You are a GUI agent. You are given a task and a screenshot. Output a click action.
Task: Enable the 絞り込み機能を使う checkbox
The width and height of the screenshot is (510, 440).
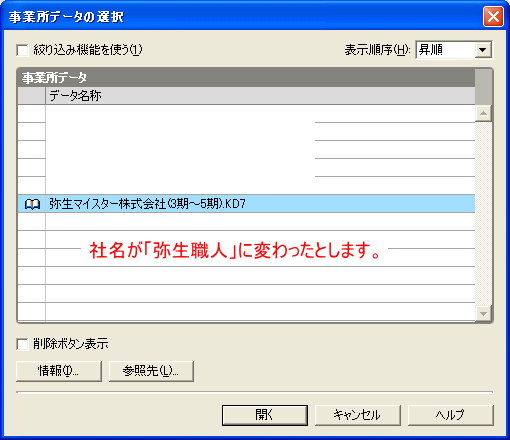click(x=22, y=51)
